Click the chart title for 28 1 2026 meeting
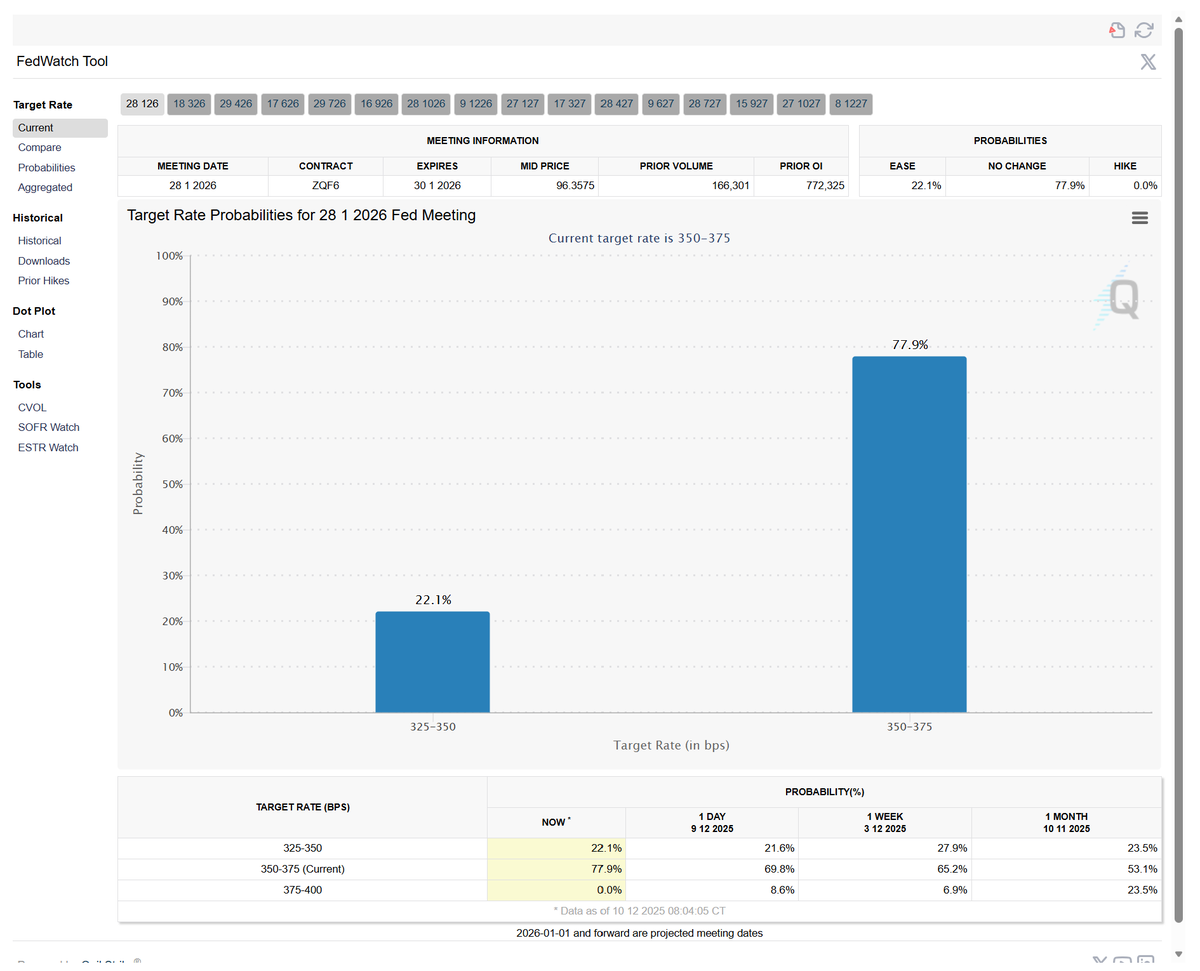 click(301, 215)
